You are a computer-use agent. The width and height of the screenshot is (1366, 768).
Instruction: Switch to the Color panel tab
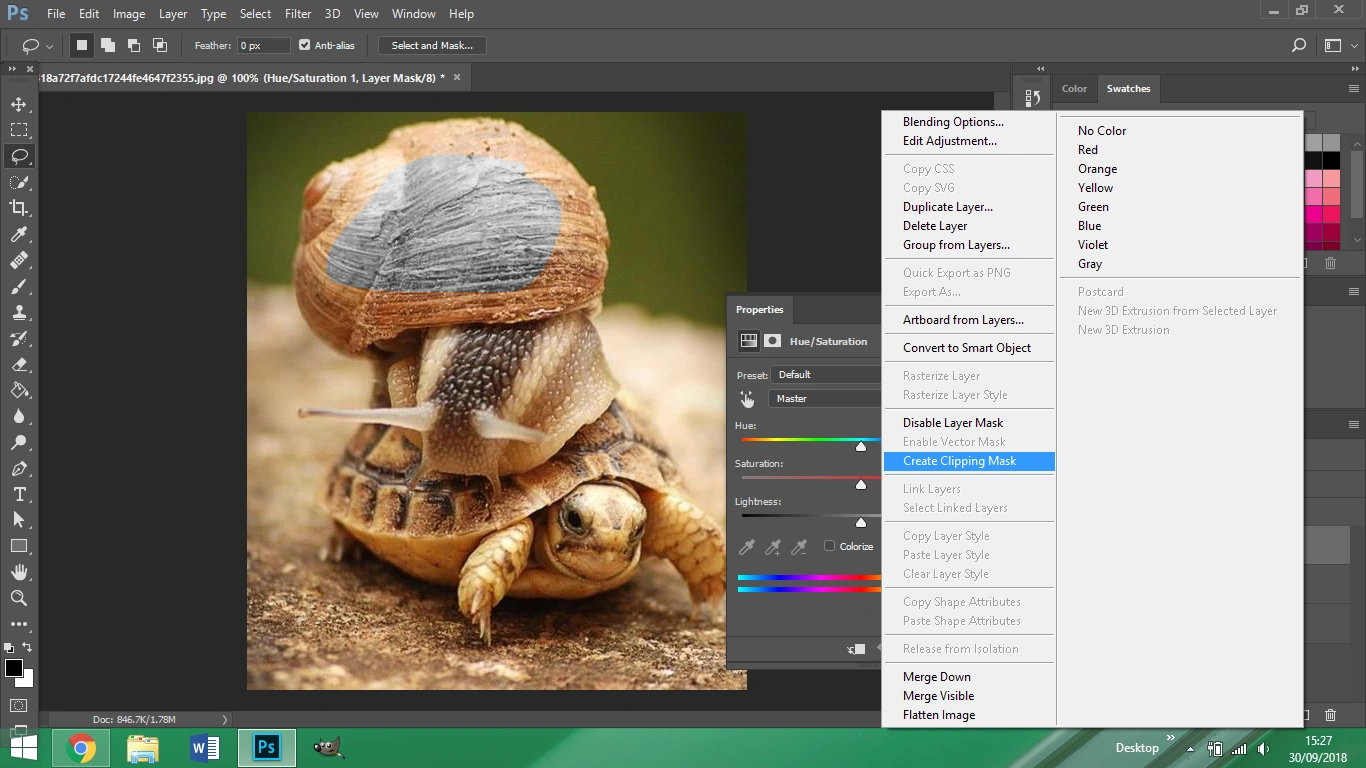pyautogui.click(x=1074, y=89)
